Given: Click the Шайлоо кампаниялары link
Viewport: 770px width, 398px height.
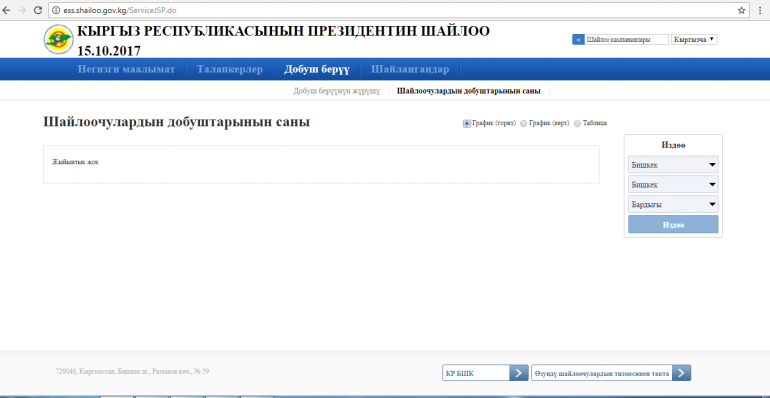Looking at the screenshot, I should tap(626, 40).
